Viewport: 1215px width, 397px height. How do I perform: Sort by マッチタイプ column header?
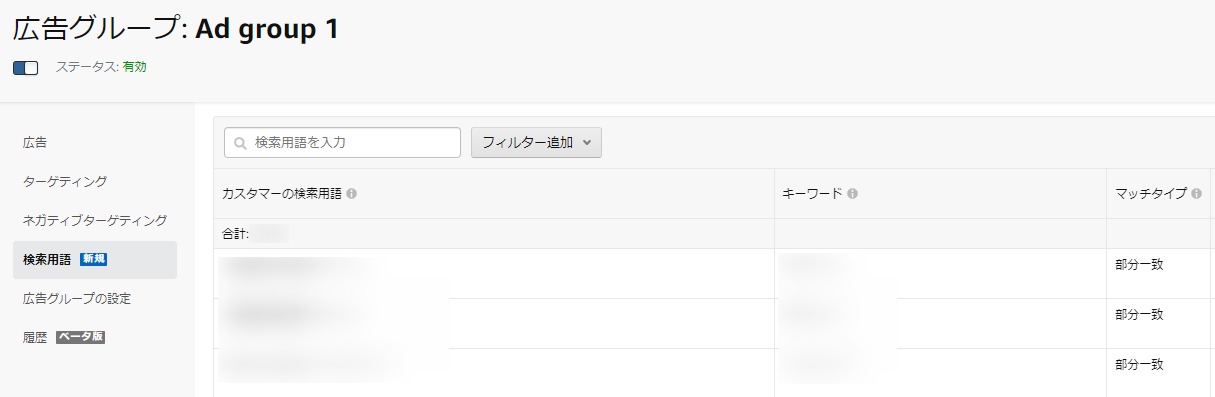pos(1150,194)
